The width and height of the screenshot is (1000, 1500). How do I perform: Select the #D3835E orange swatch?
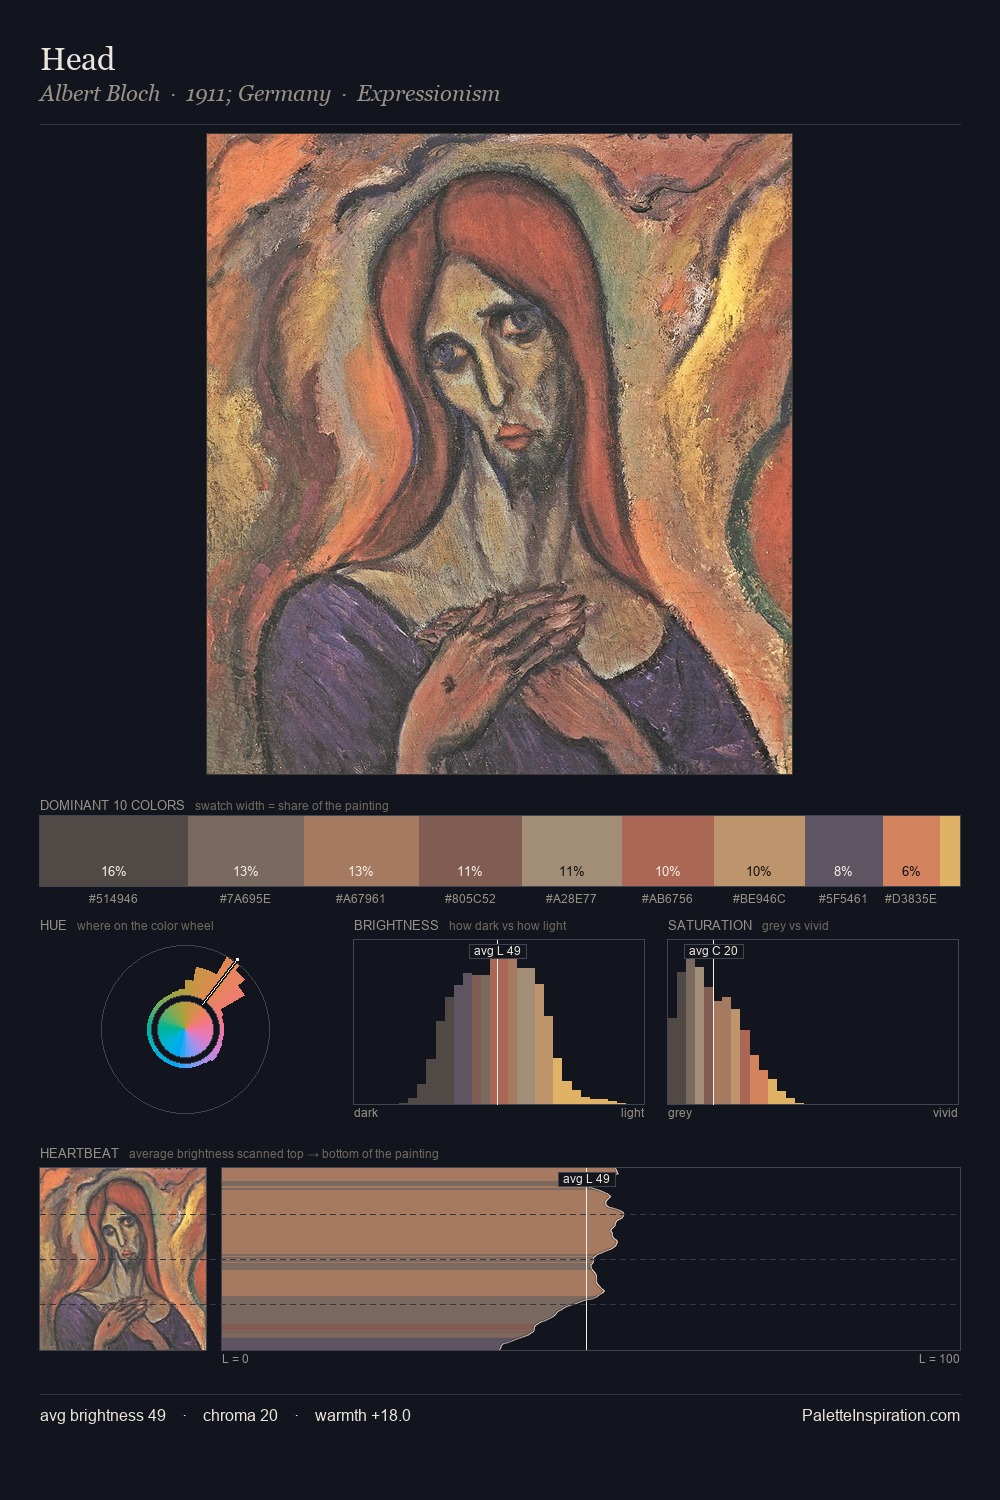(911, 851)
